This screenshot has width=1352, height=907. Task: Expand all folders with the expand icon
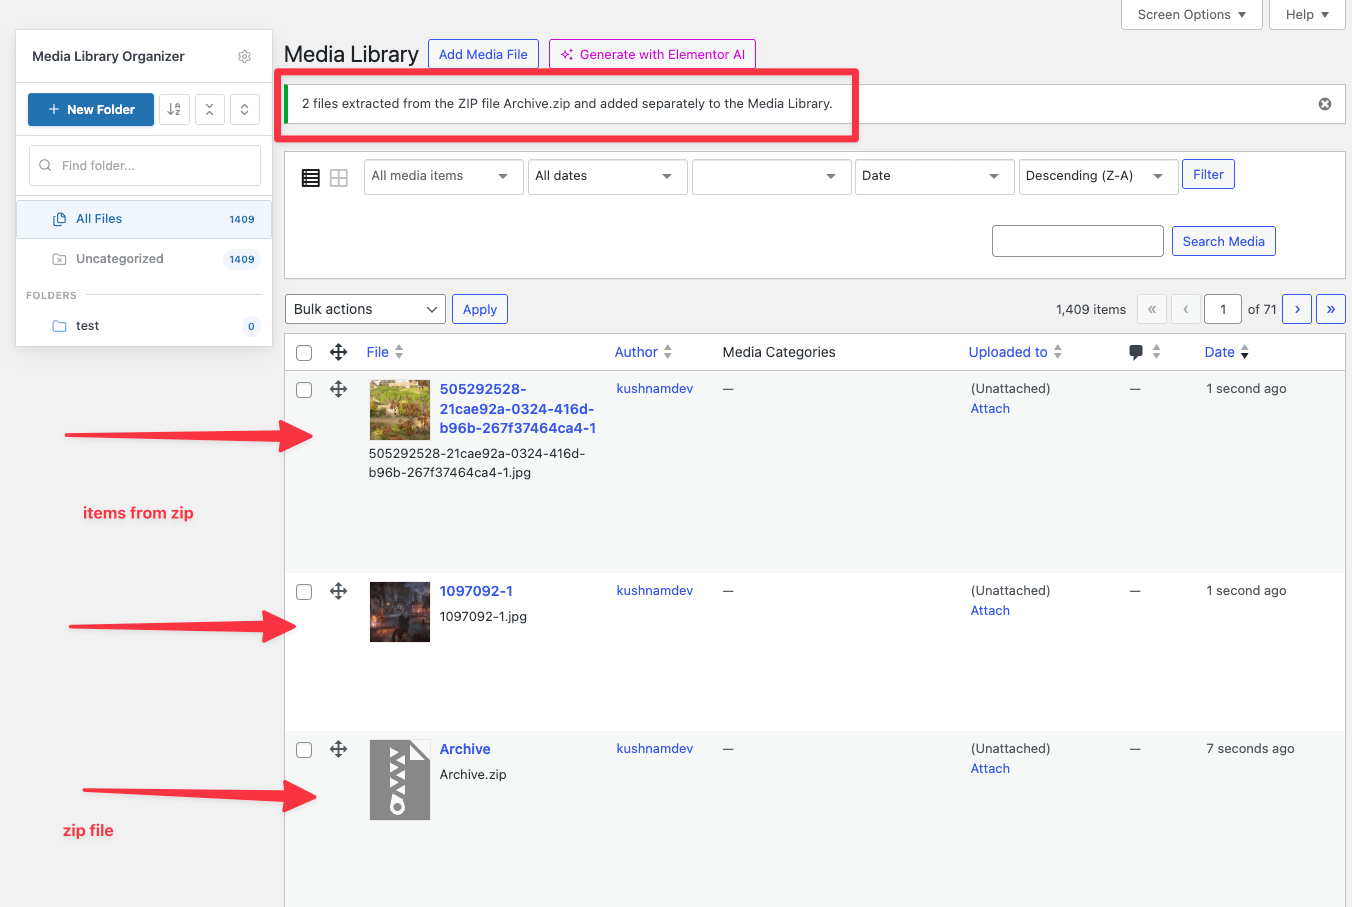244,109
